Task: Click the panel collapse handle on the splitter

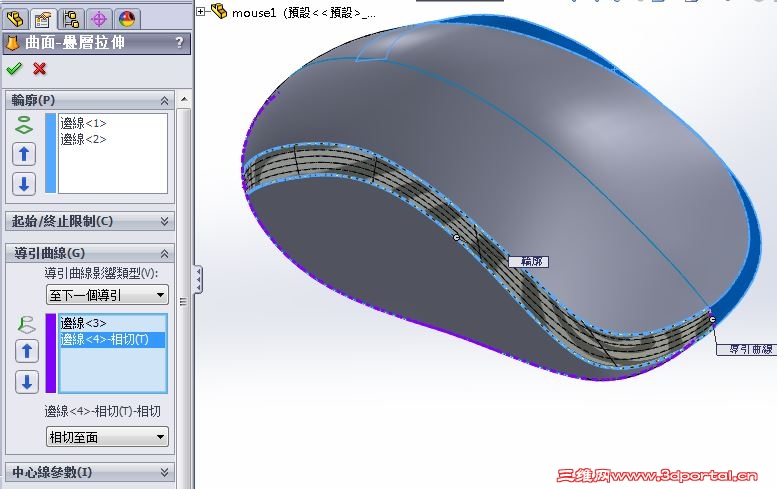Action: [x=198, y=279]
